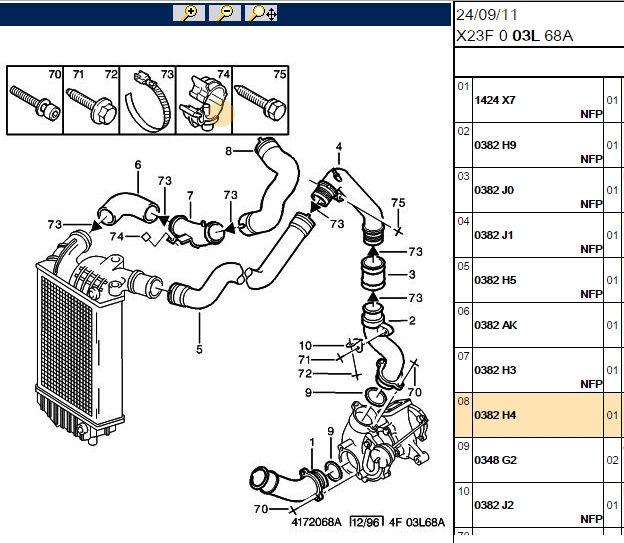Click callout number 8 on diagram
The height and width of the screenshot is (543, 624).
[228, 151]
